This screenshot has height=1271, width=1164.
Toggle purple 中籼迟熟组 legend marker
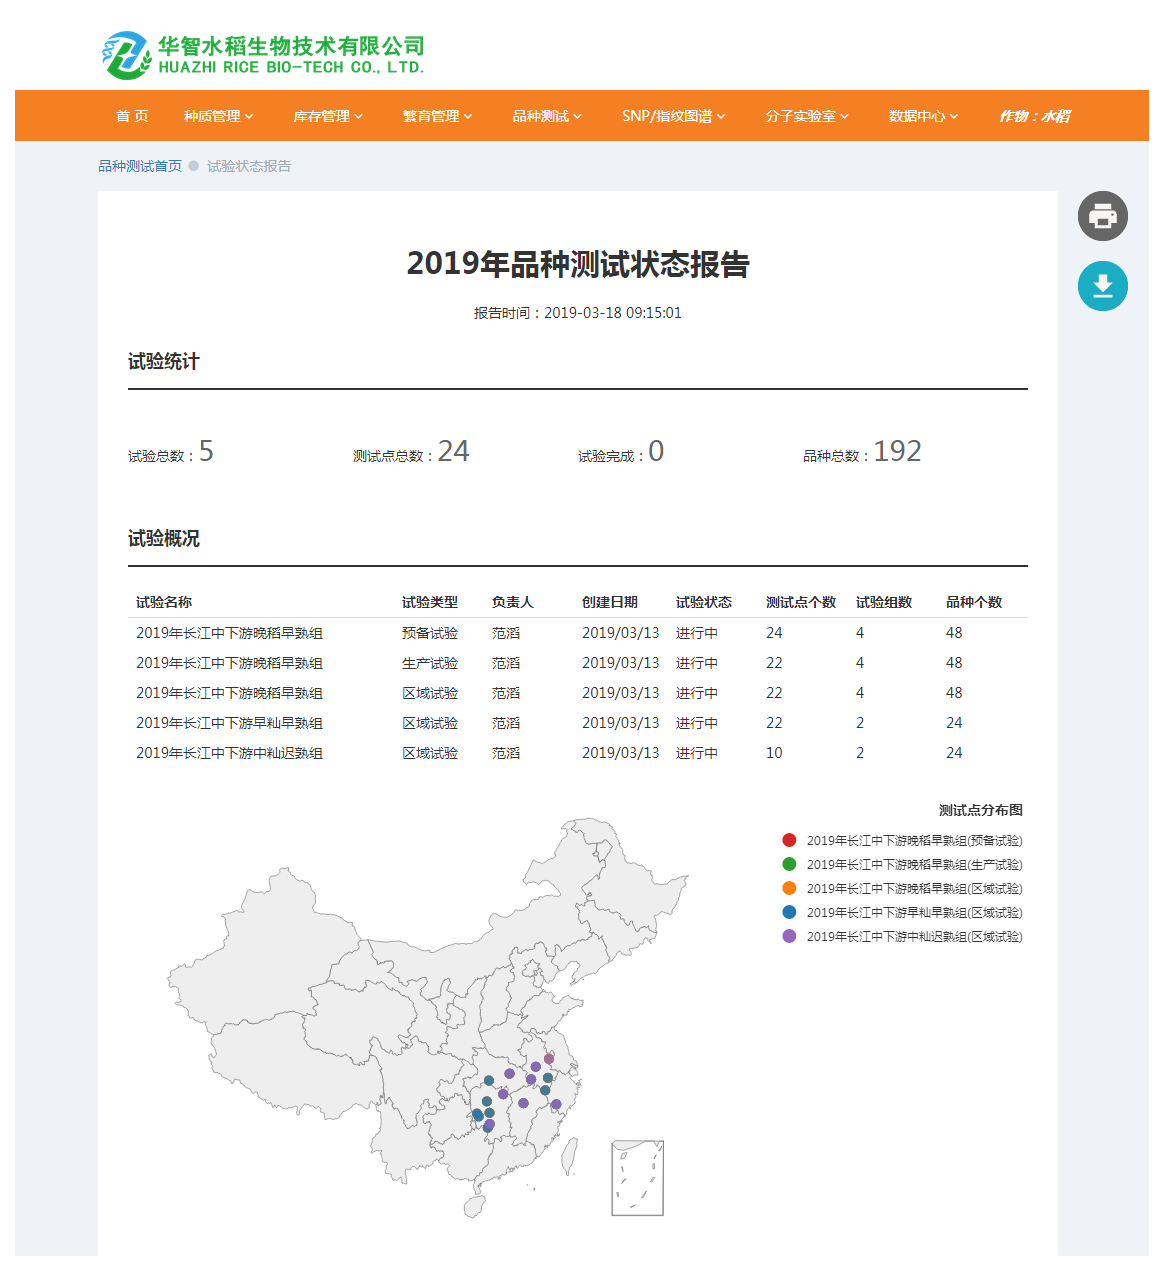coord(789,936)
